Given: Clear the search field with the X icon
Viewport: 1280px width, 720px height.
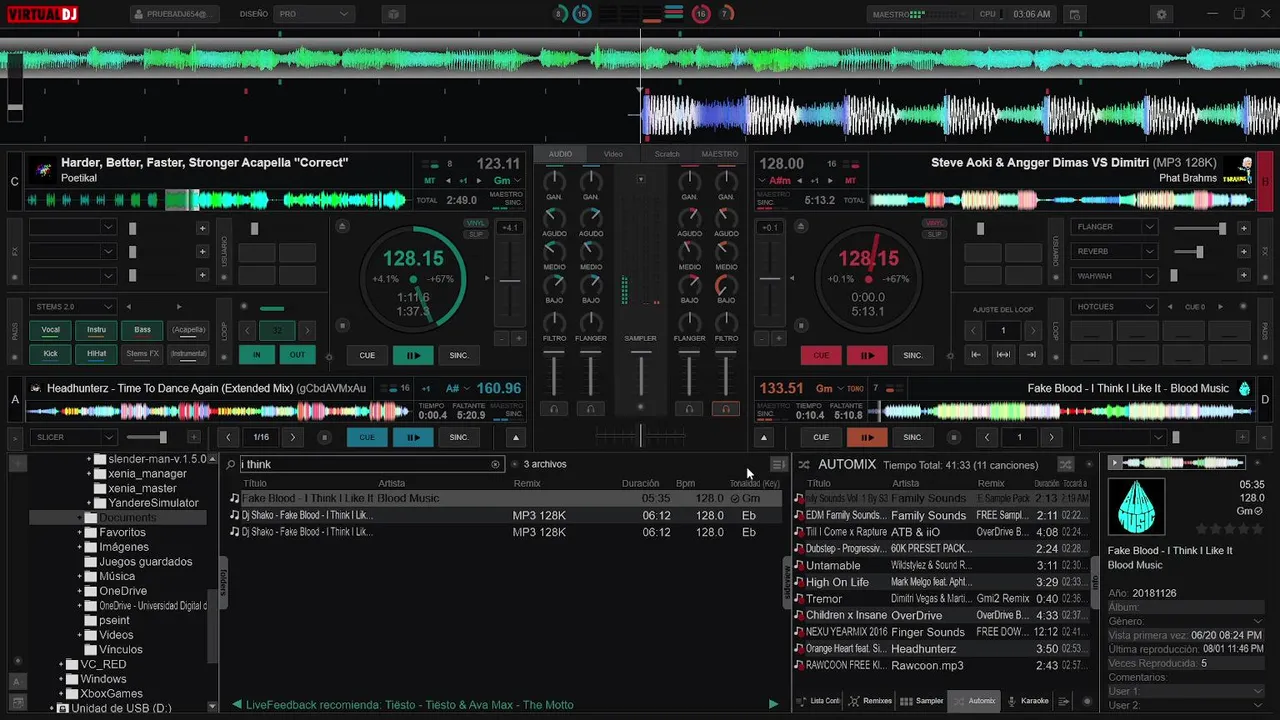Looking at the screenshot, I should pyautogui.click(x=495, y=464).
